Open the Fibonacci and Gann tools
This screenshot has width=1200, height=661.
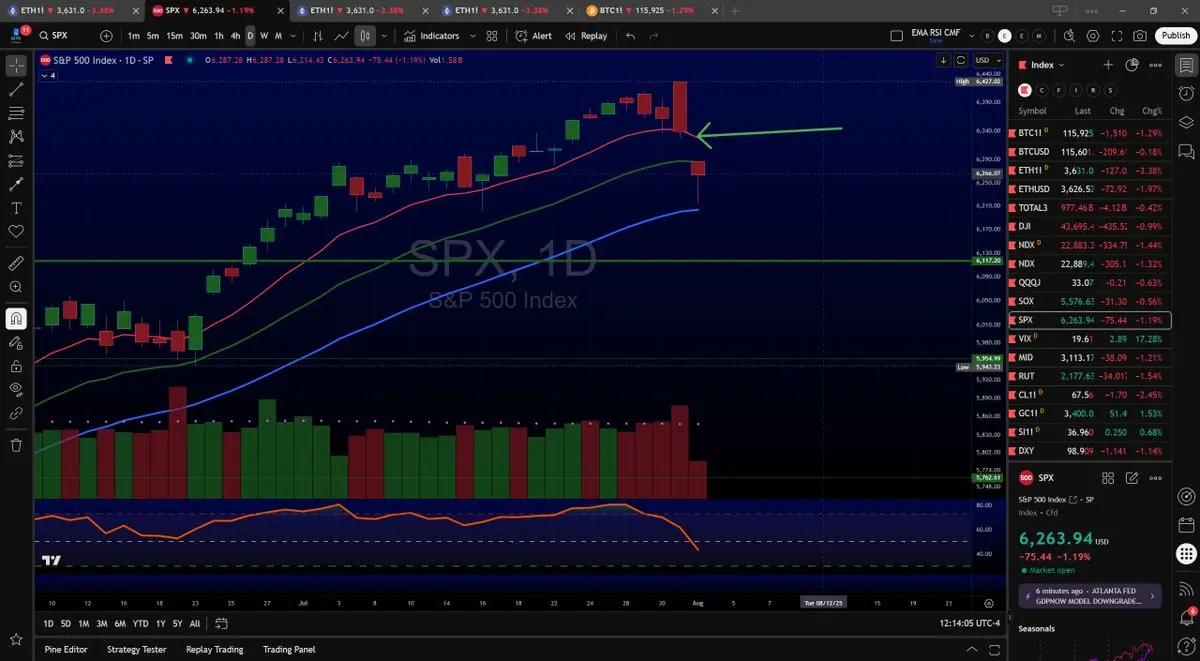(x=16, y=113)
